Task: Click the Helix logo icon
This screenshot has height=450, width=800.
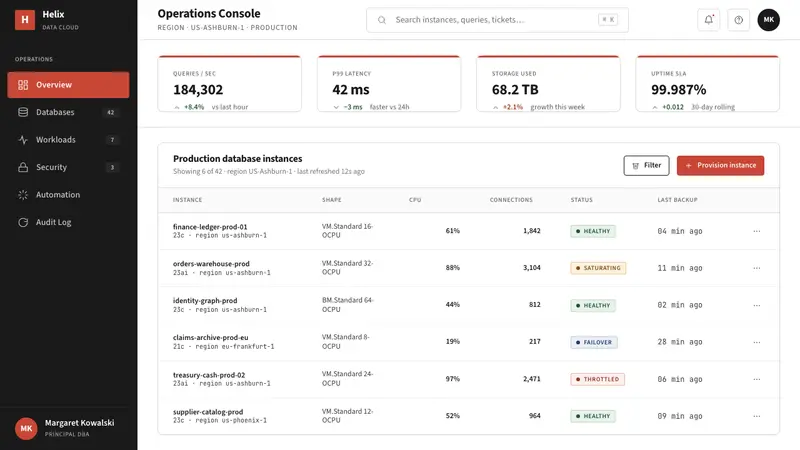Action: tap(24, 20)
